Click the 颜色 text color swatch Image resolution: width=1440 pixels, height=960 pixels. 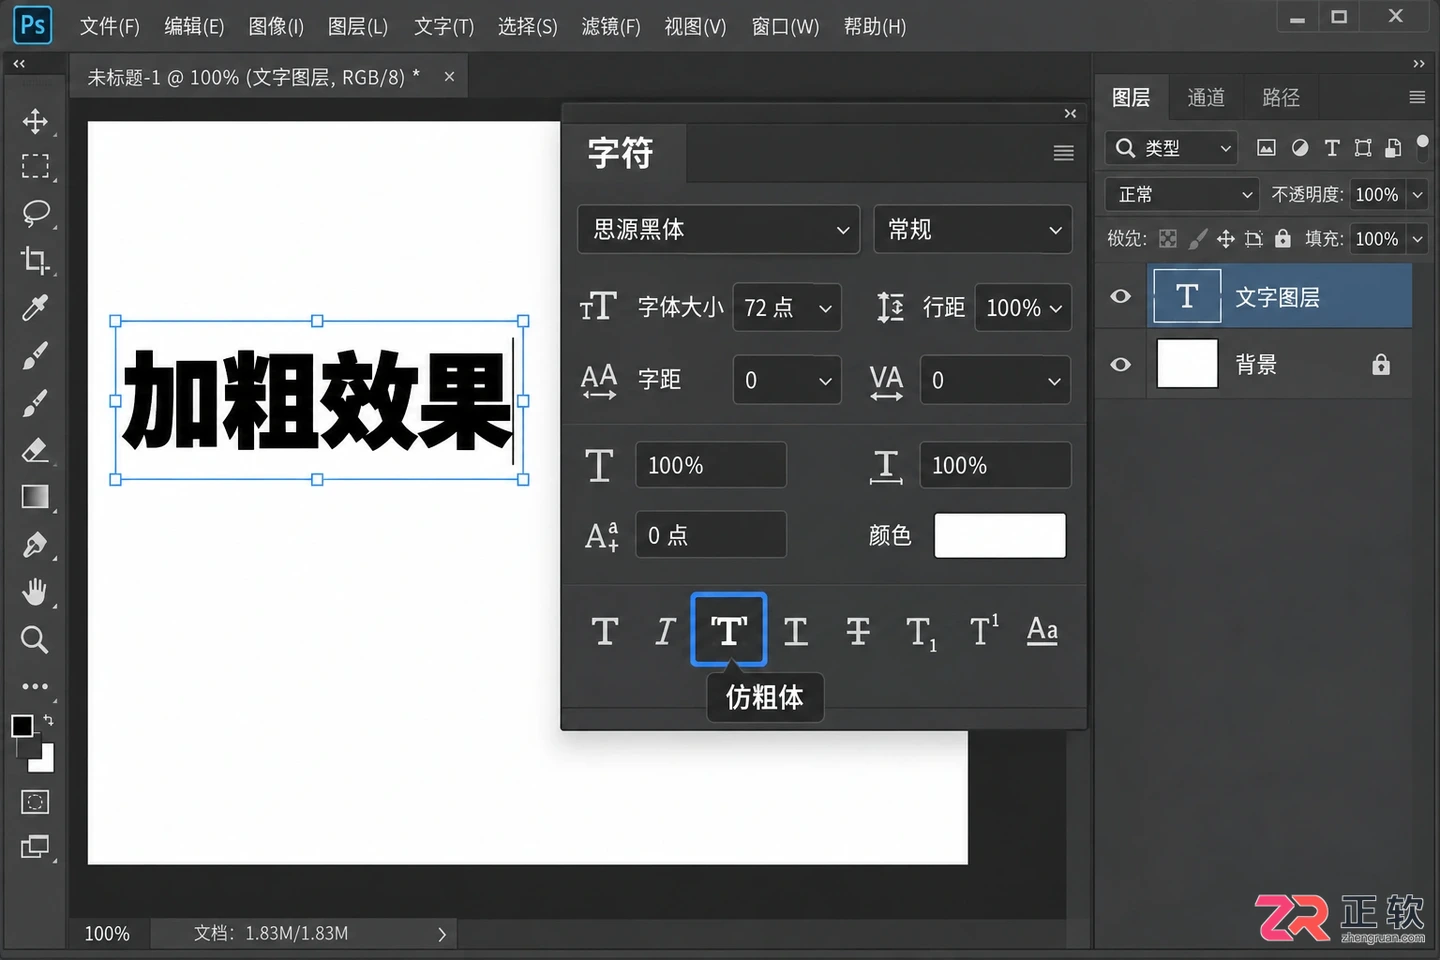(x=1000, y=536)
